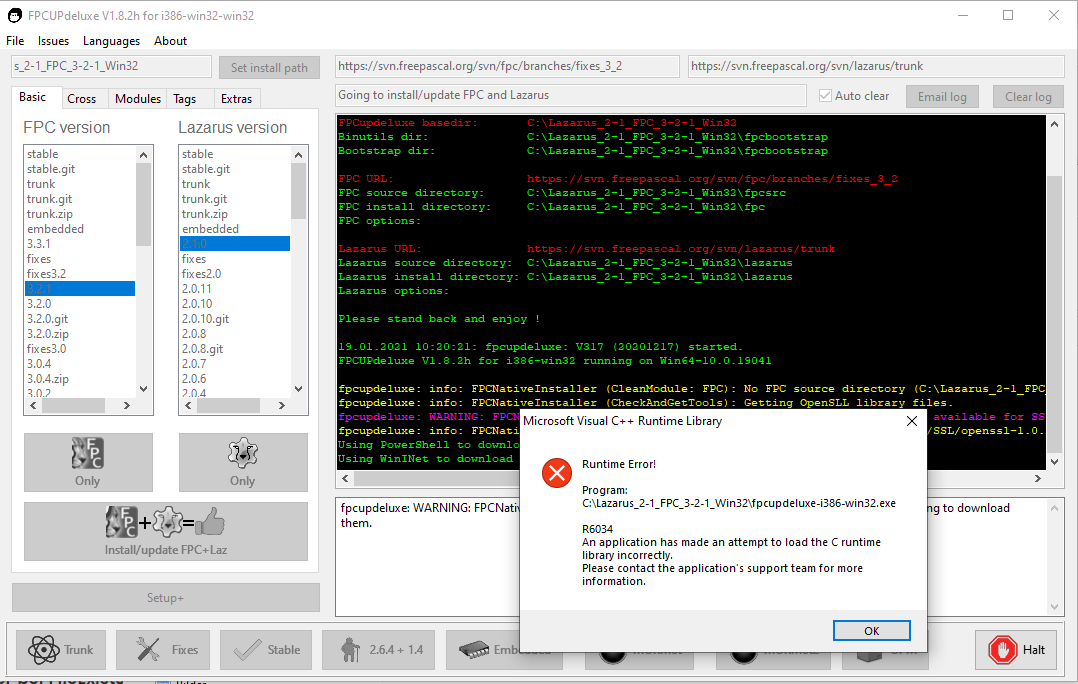
Task: Click the Lazarus SVN URL field
Action: click(876, 67)
